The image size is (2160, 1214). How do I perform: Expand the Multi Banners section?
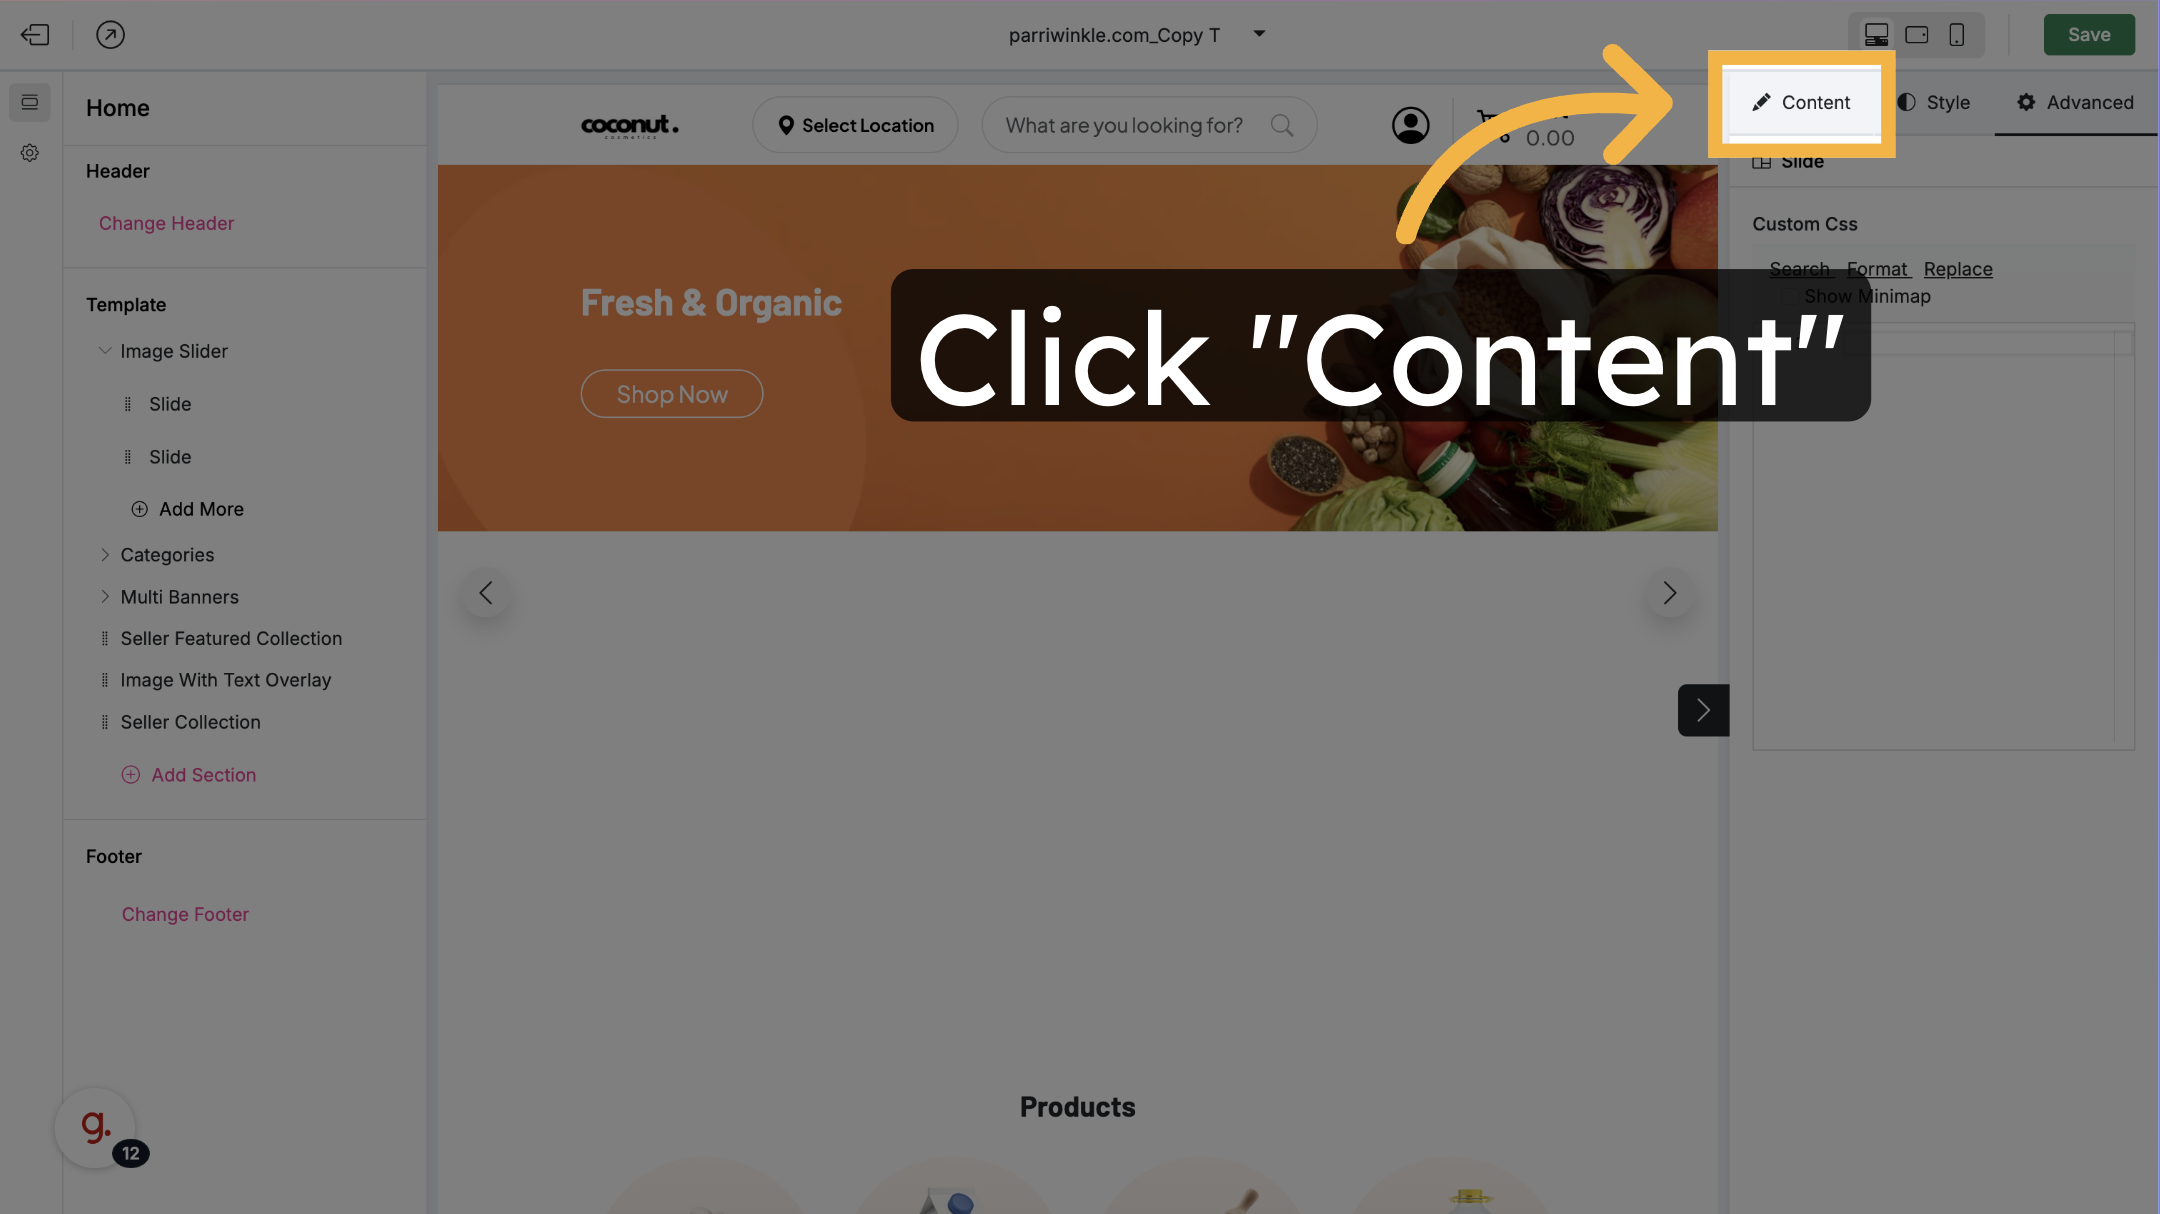point(105,597)
